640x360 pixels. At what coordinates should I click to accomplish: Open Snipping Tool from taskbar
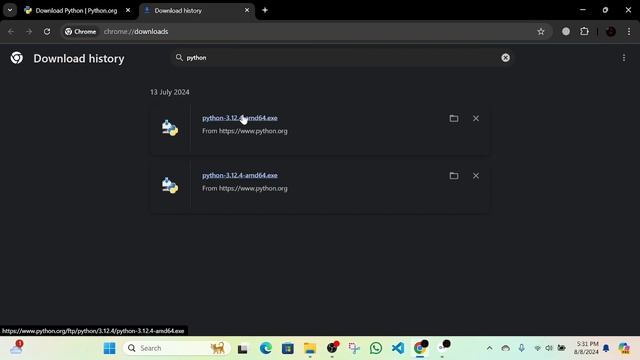(x=354, y=348)
